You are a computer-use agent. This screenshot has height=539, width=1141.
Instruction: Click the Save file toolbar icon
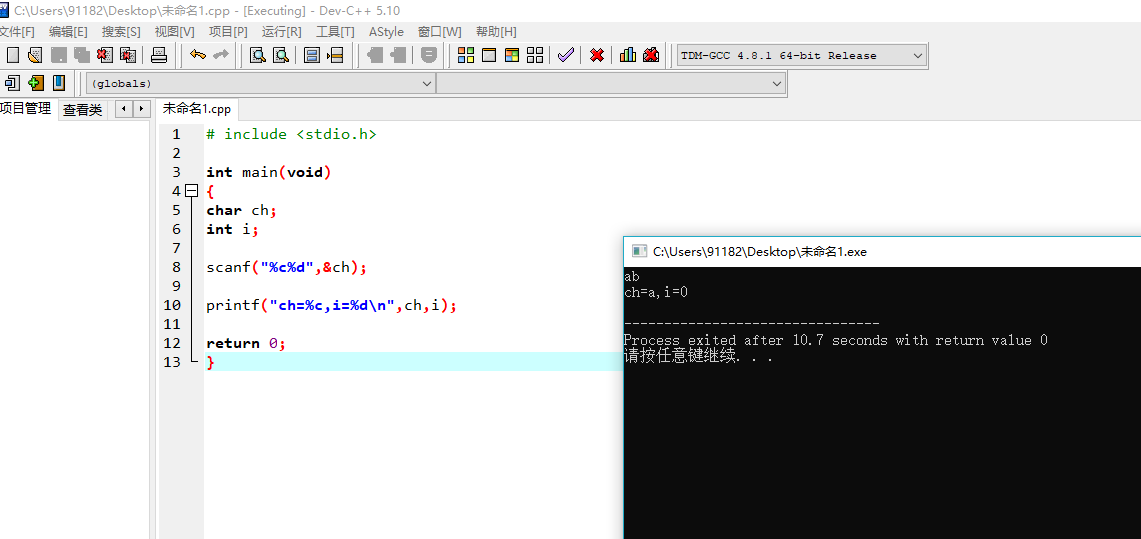click(x=58, y=55)
